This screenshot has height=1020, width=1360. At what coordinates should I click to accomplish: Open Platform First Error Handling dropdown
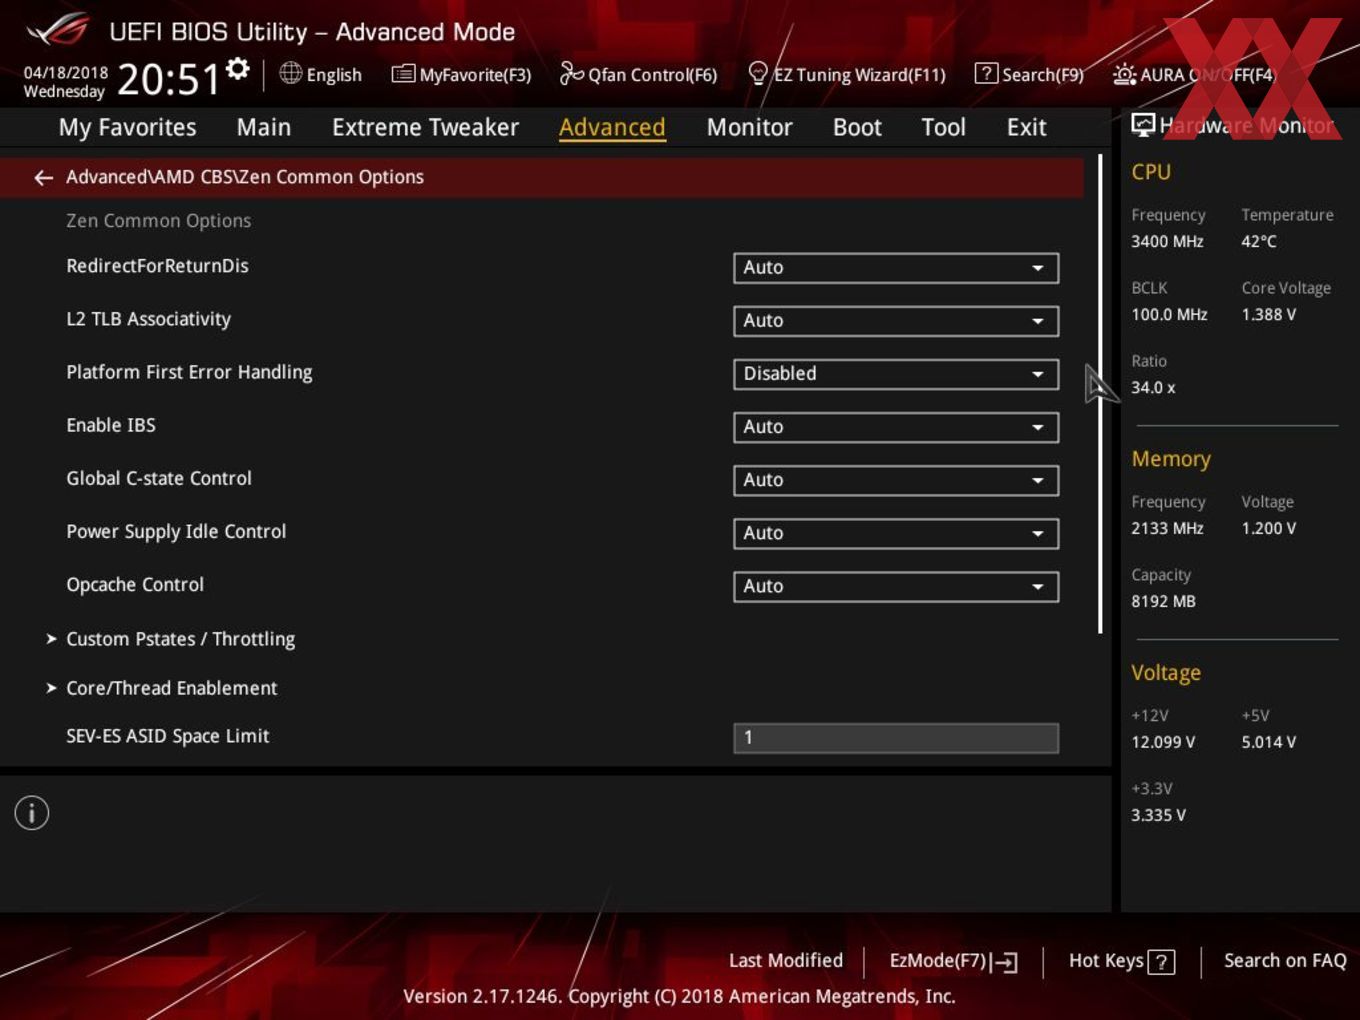click(x=896, y=374)
